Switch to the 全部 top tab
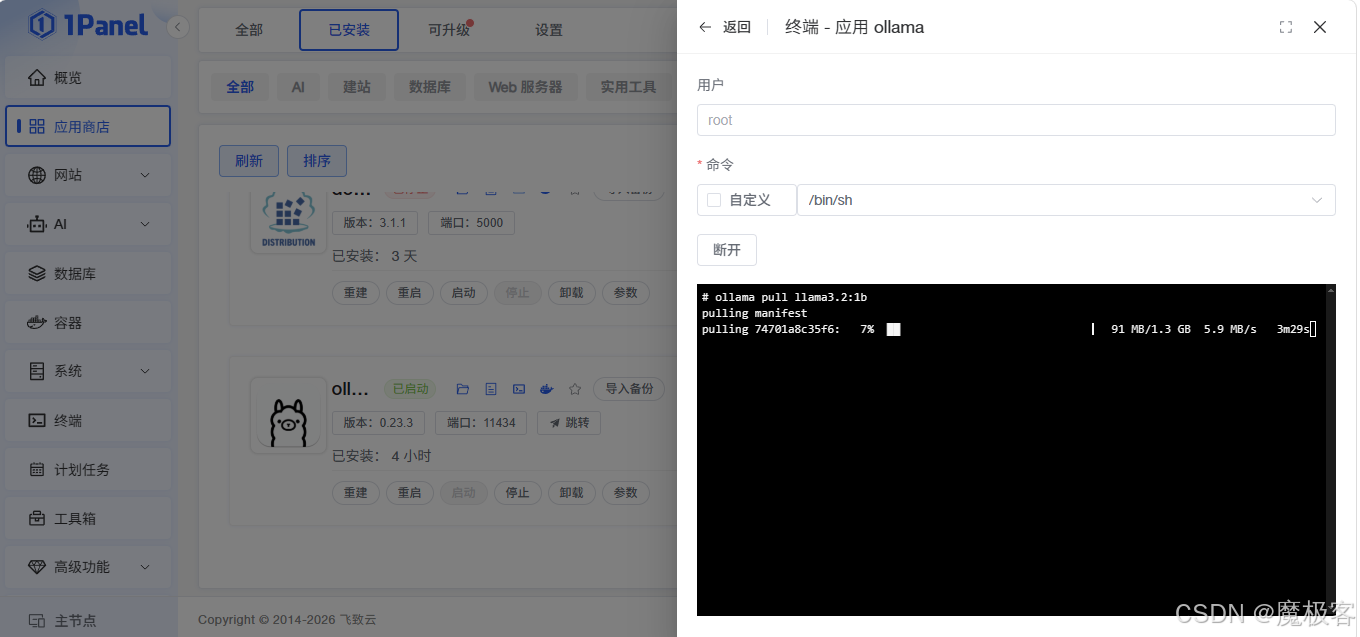 point(249,30)
